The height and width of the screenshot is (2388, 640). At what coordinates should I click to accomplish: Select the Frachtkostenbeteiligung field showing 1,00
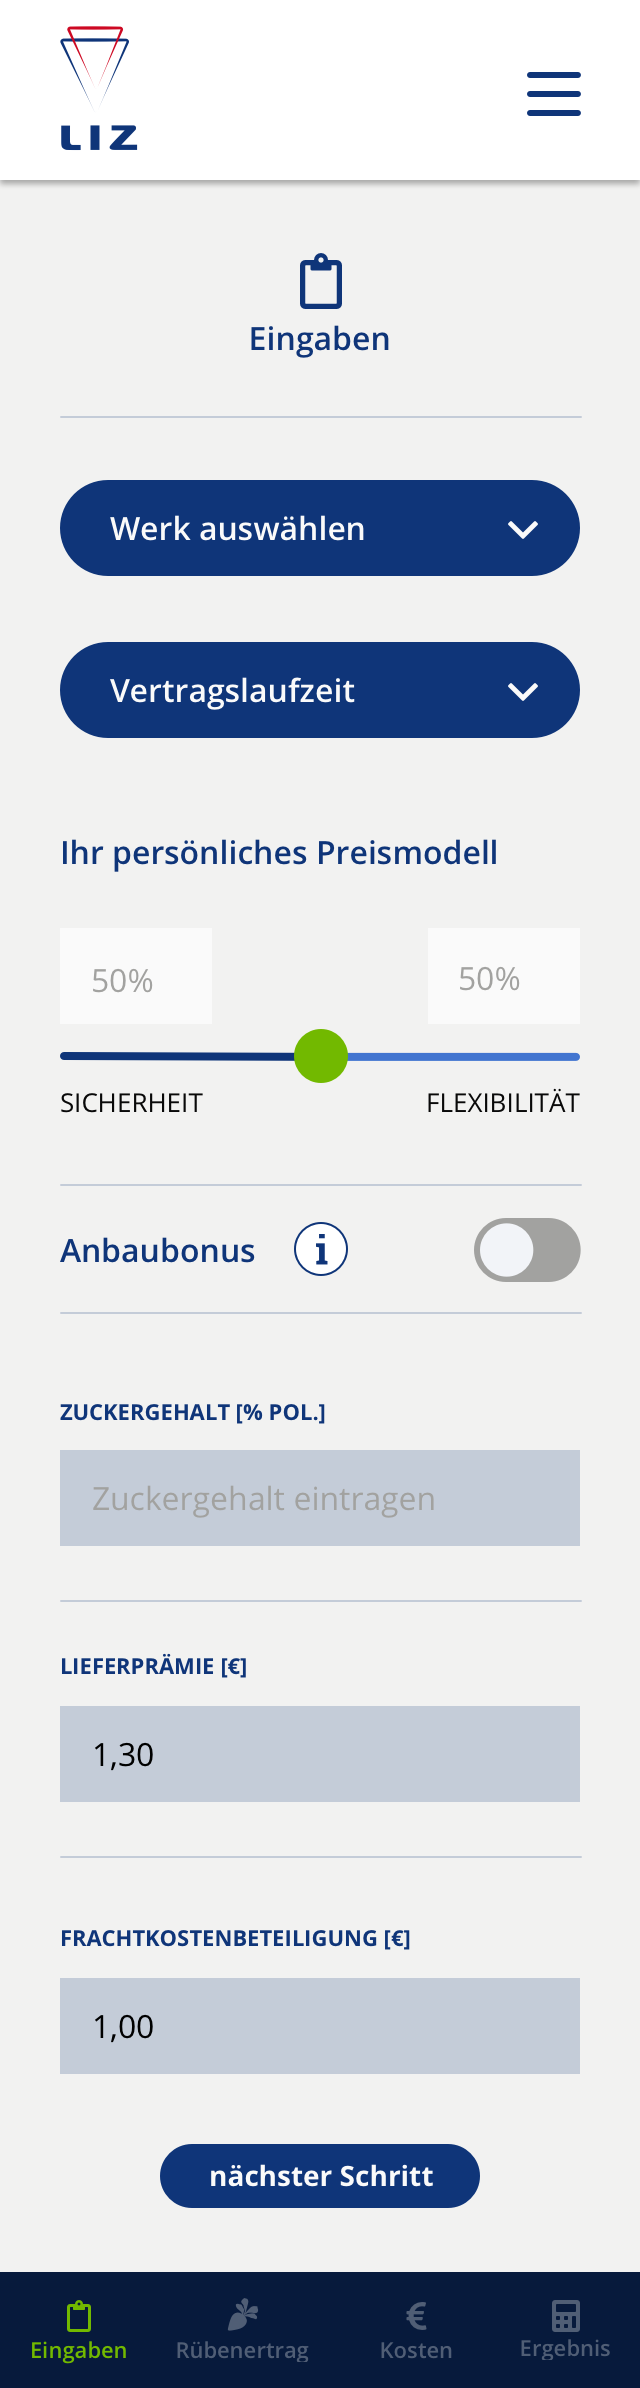[320, 2026]
